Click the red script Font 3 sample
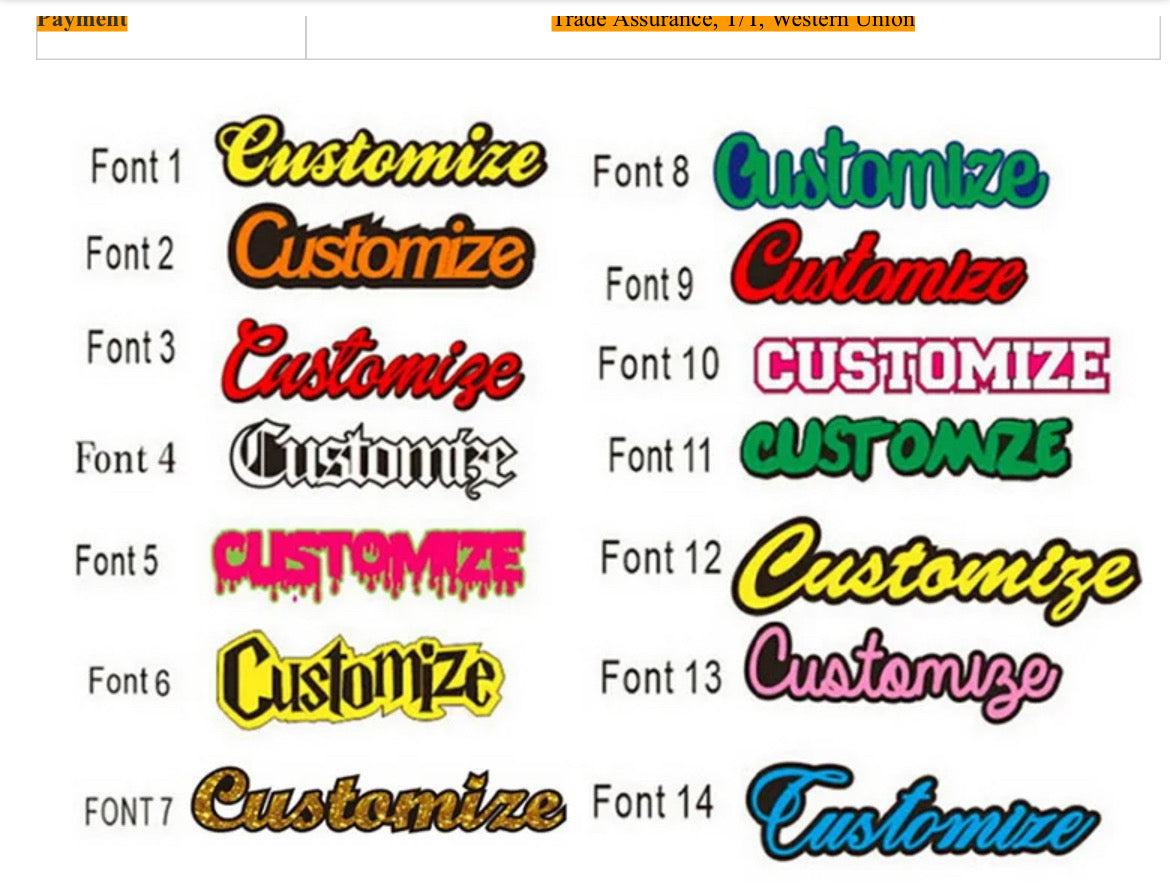 point(373,363)
